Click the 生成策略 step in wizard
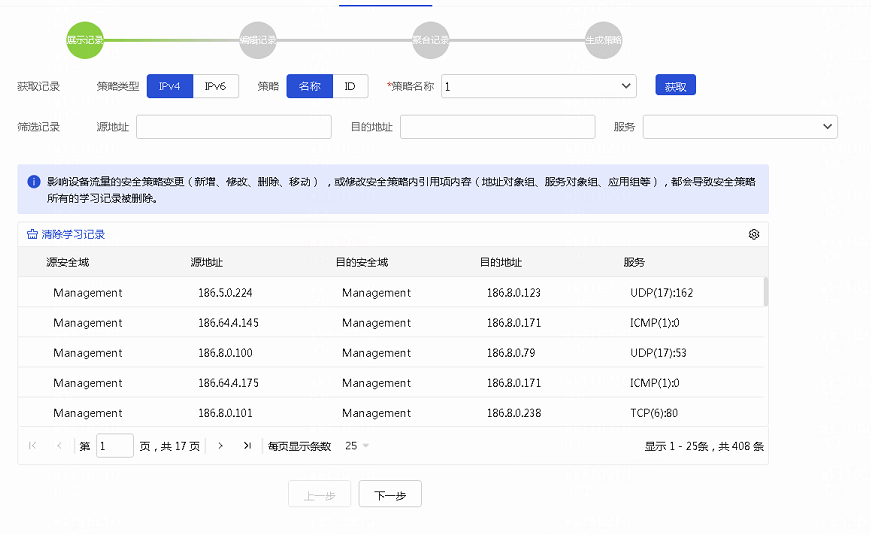Image resolution: width=871 pixels, height=535 pixels. (603, 40)
